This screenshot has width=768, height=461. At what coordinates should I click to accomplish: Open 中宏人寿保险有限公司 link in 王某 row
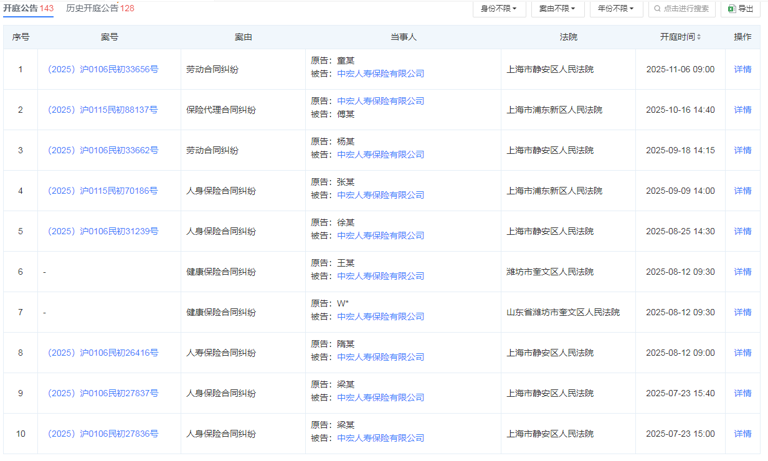click(x=381, y=276)
